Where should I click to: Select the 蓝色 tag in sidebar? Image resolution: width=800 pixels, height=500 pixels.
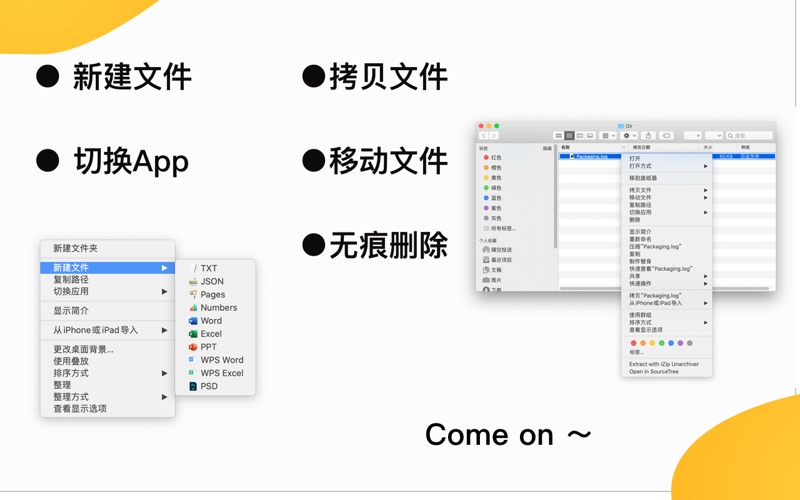click(x=492, y=198)
